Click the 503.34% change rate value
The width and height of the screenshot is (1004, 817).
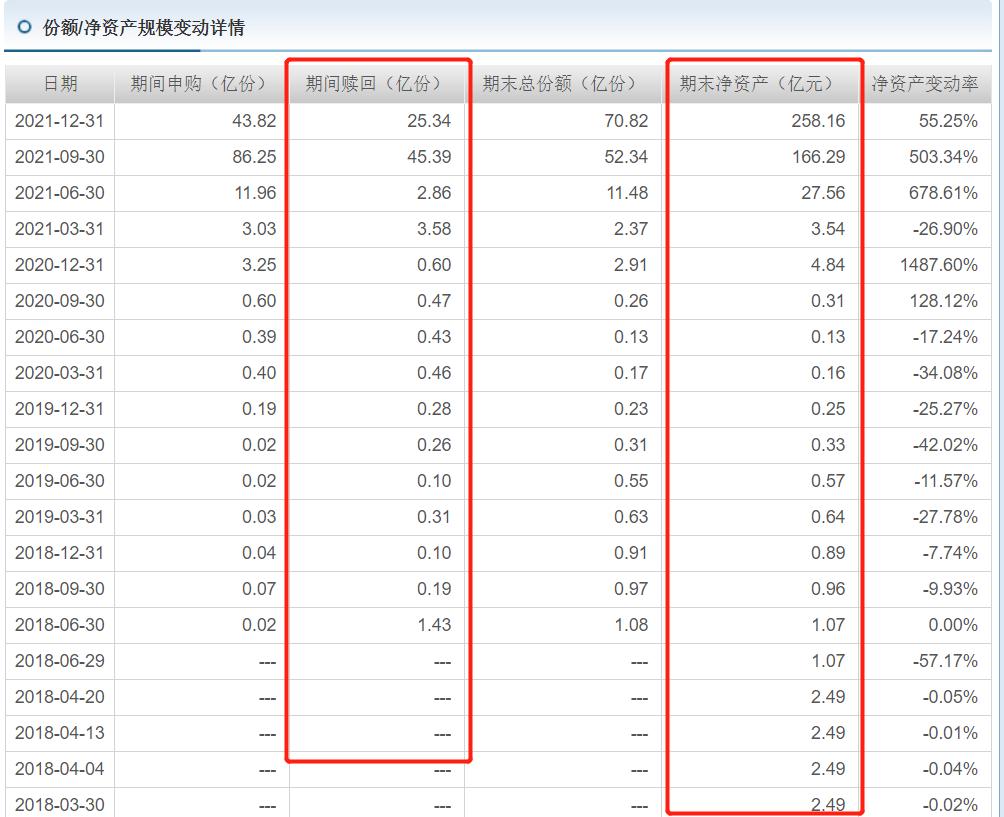[944, 156]
